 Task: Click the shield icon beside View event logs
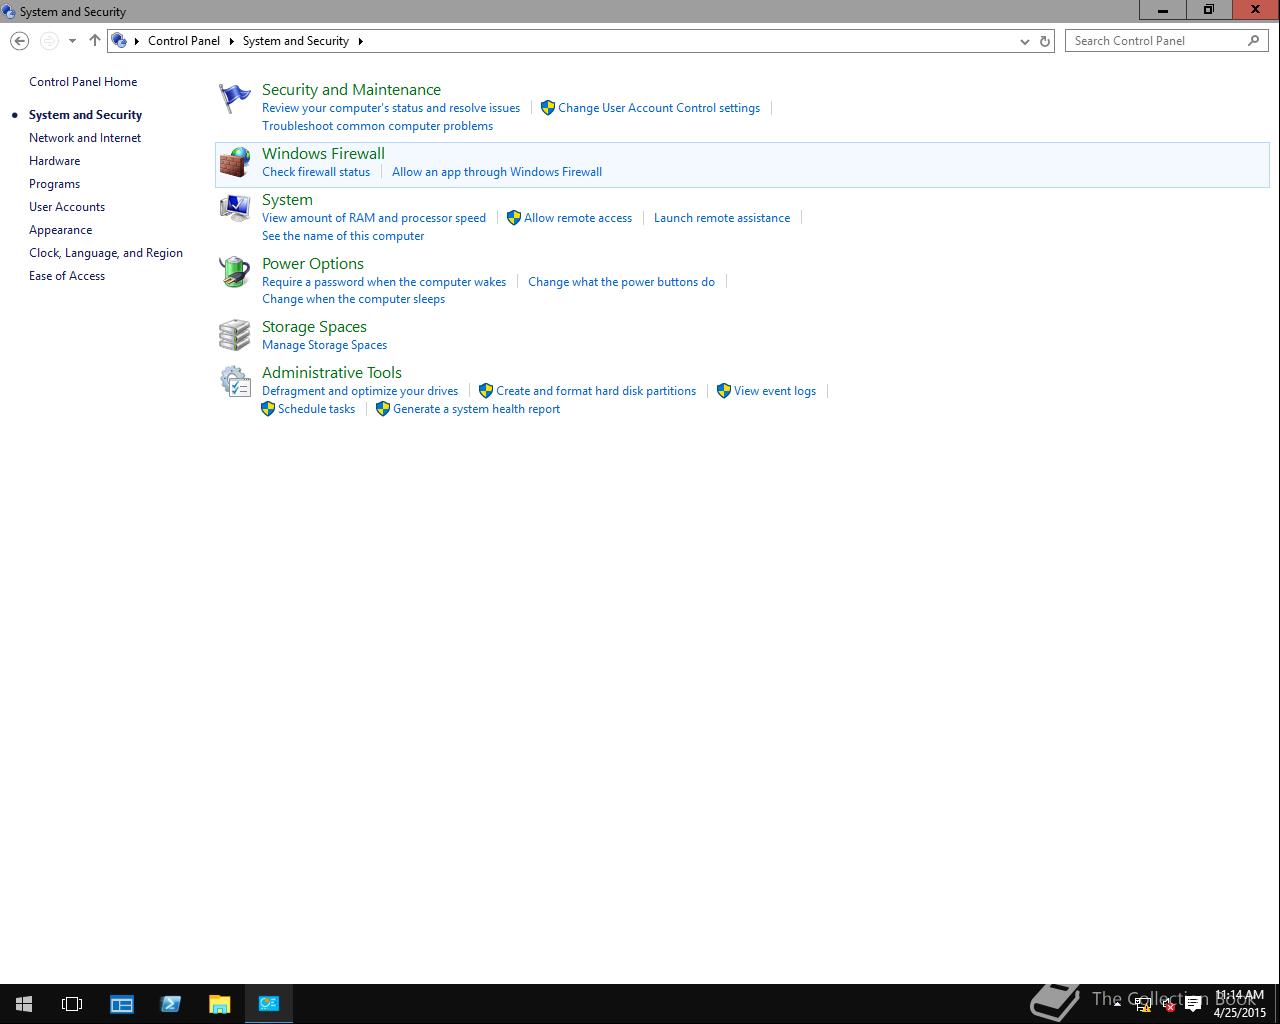click(724, 391)
